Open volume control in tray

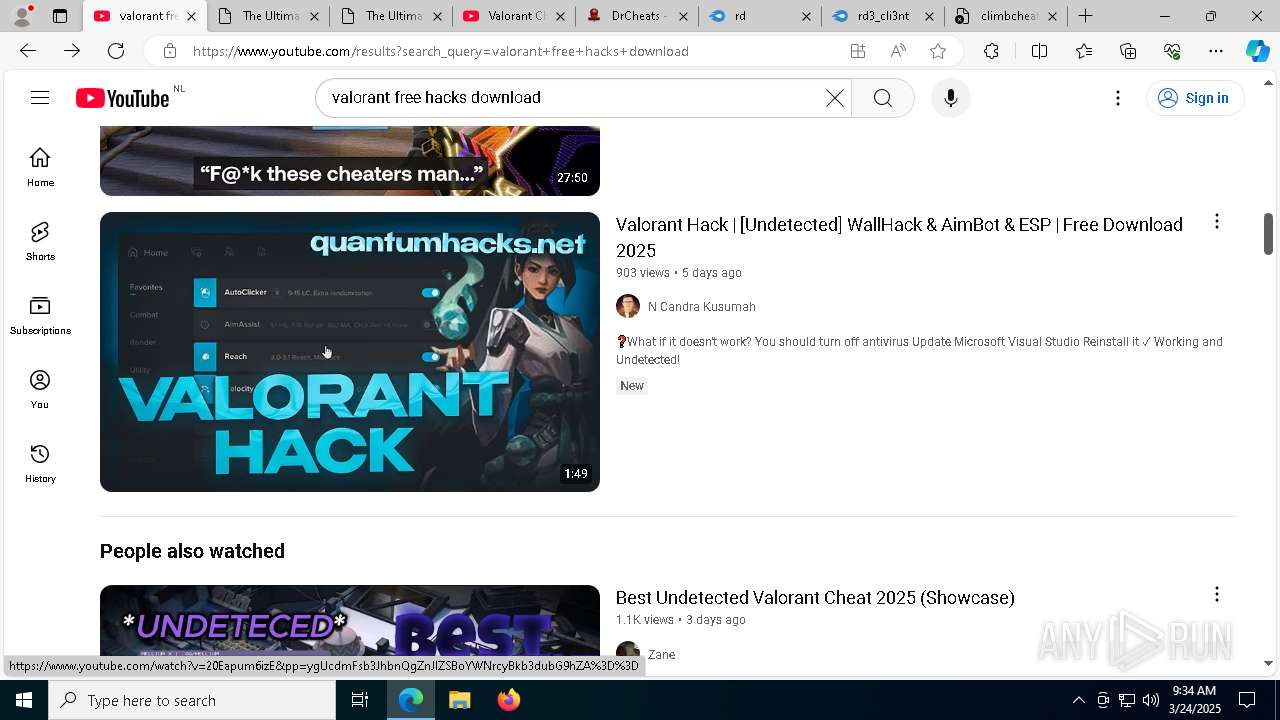point(1150,700)
